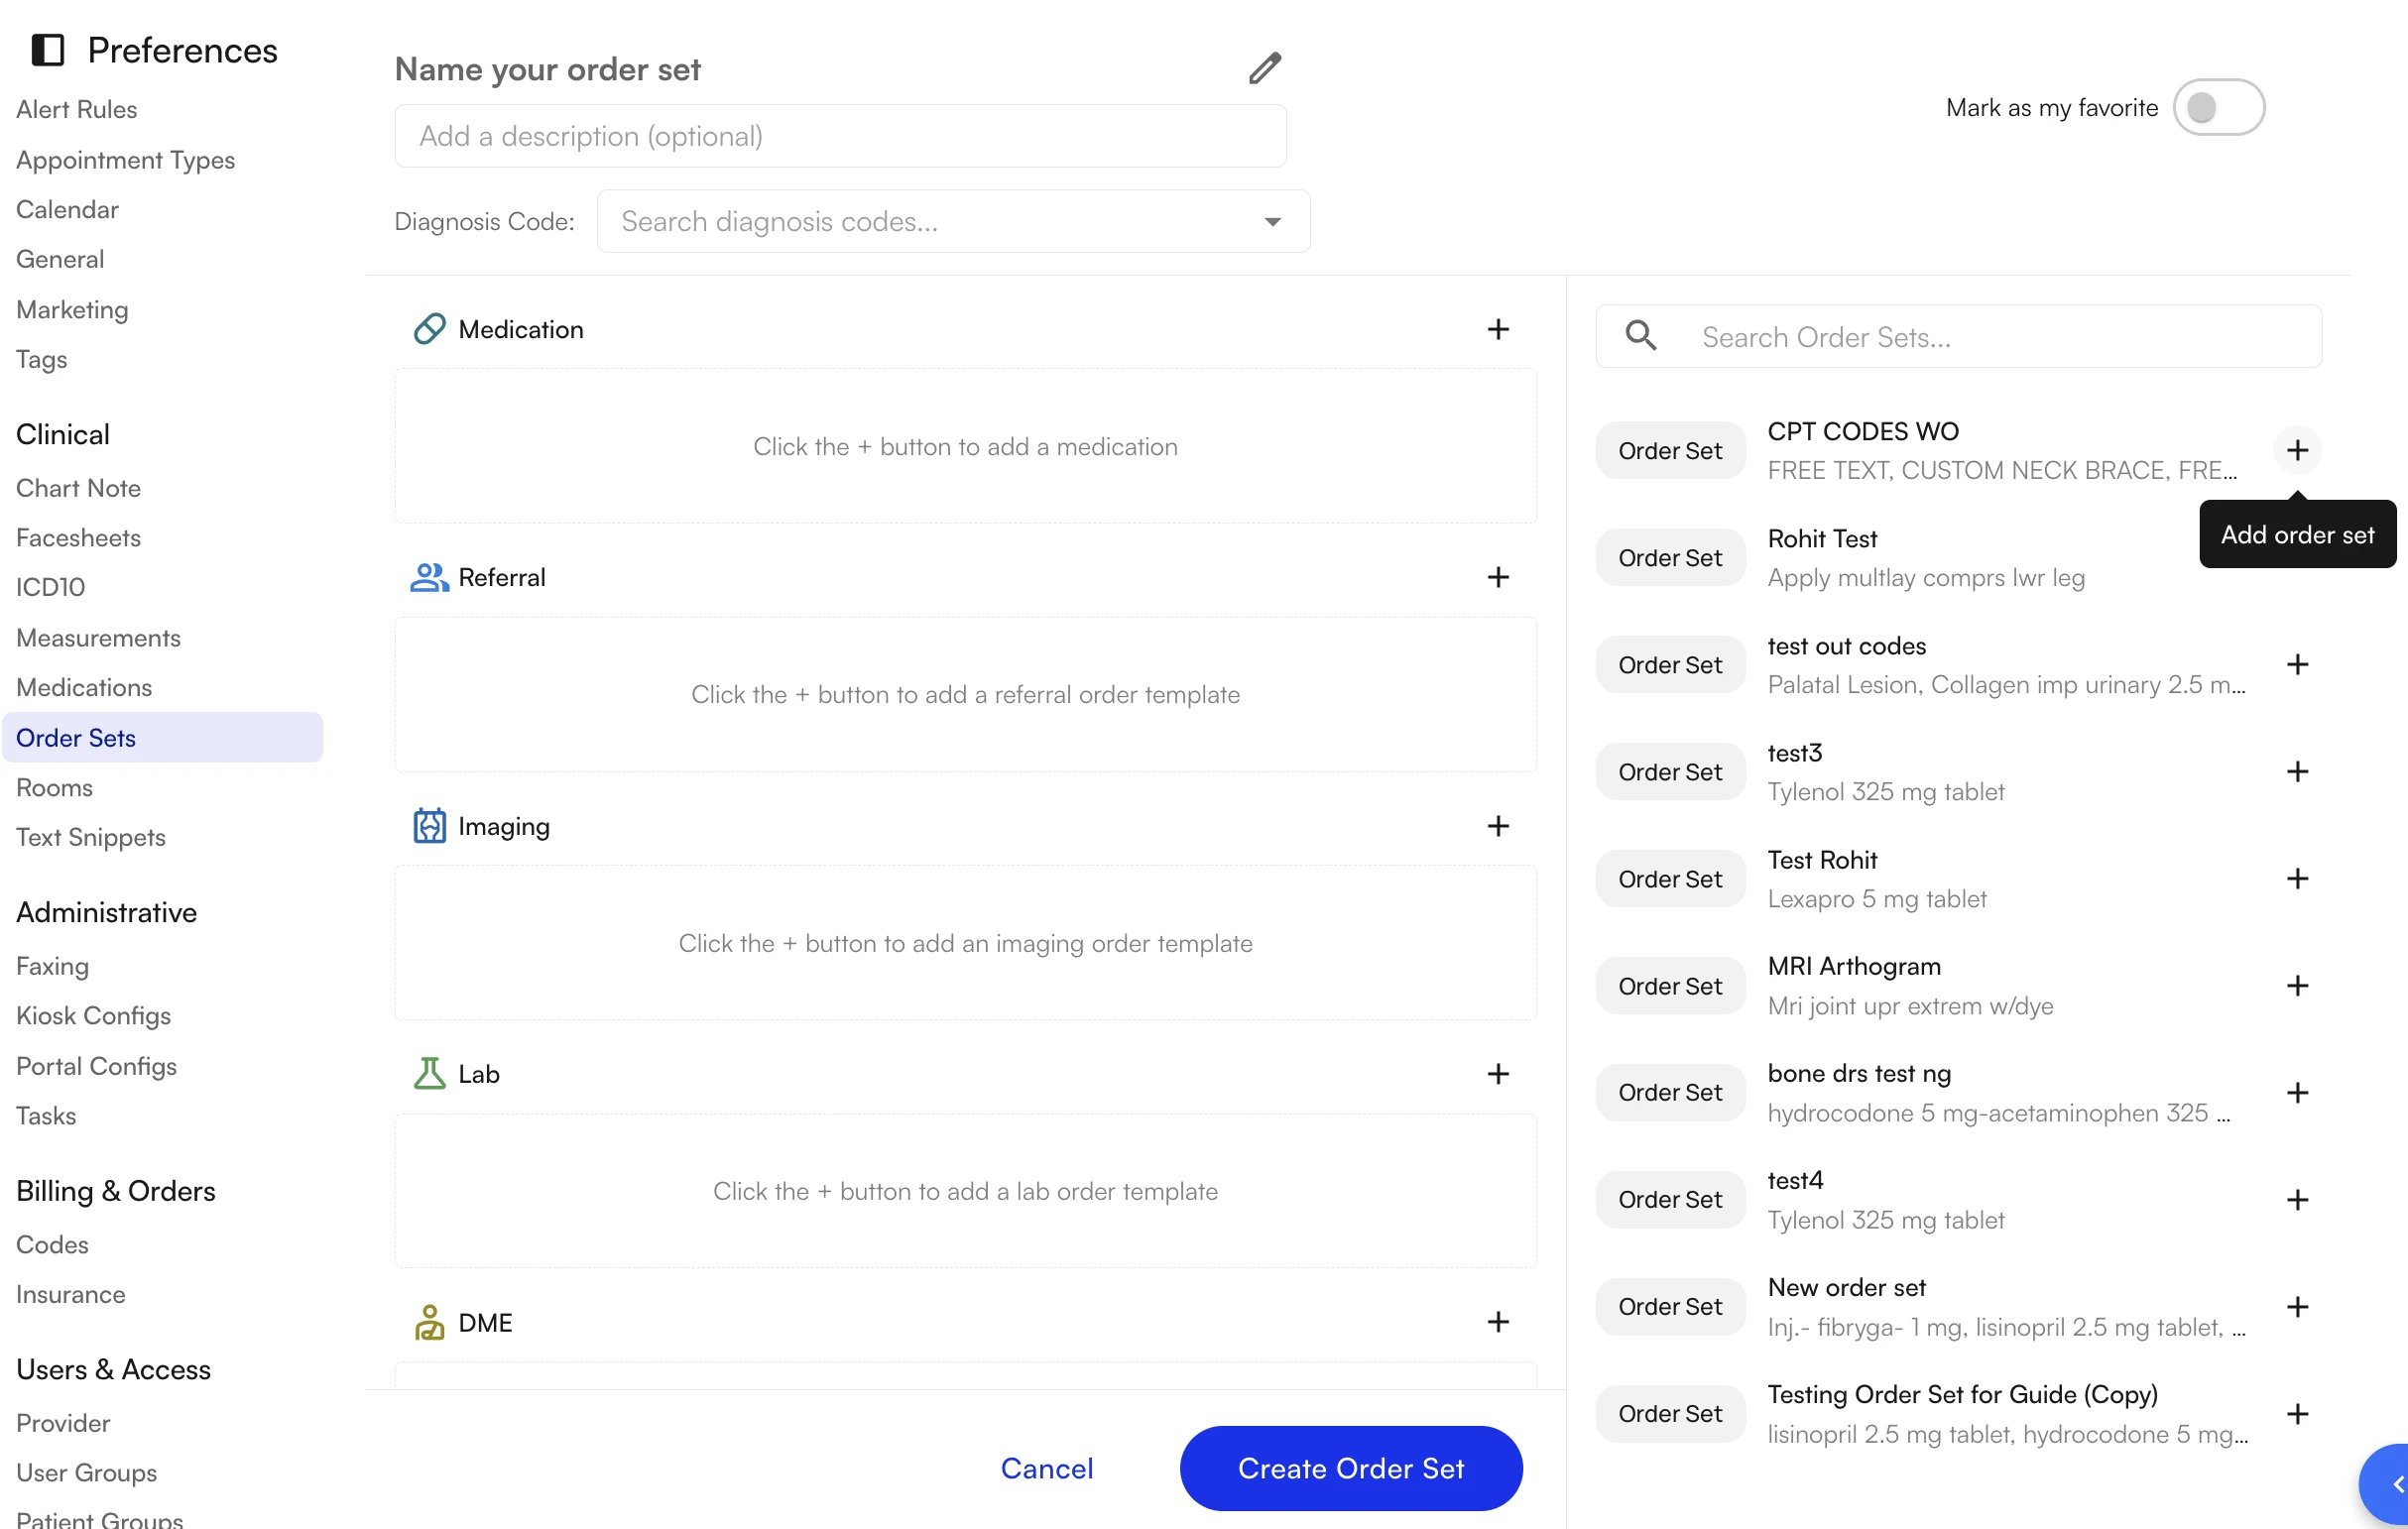Go to Chart Note settings

point(78,488)
